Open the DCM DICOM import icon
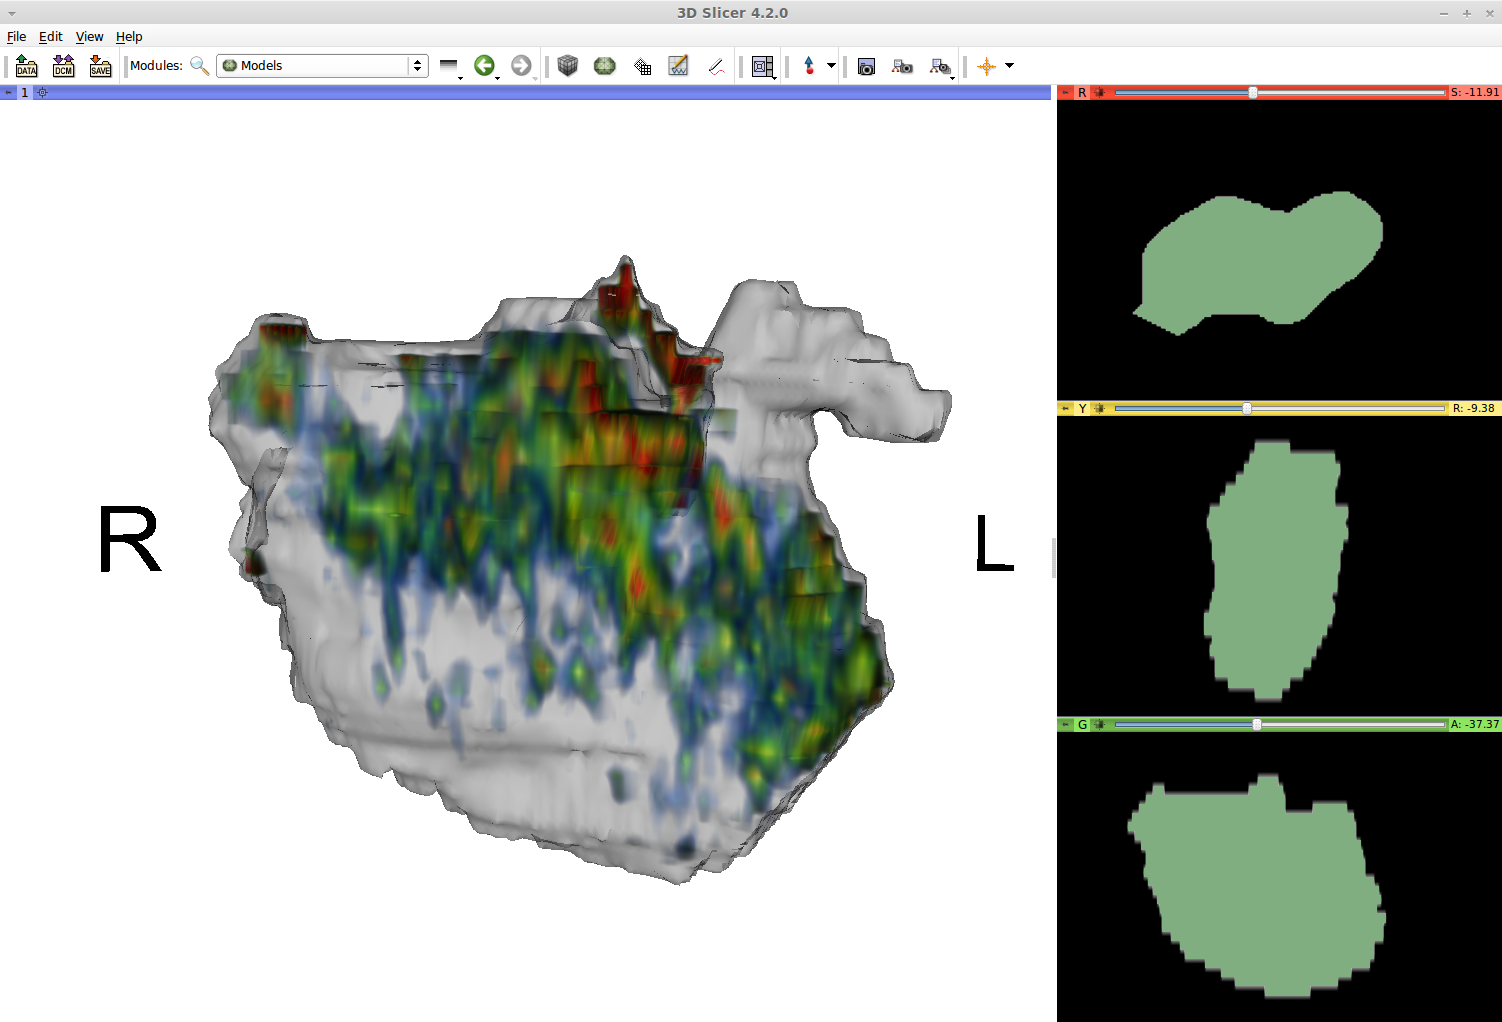Viewport: 1502px width, 1022px height. coord(64,66)
